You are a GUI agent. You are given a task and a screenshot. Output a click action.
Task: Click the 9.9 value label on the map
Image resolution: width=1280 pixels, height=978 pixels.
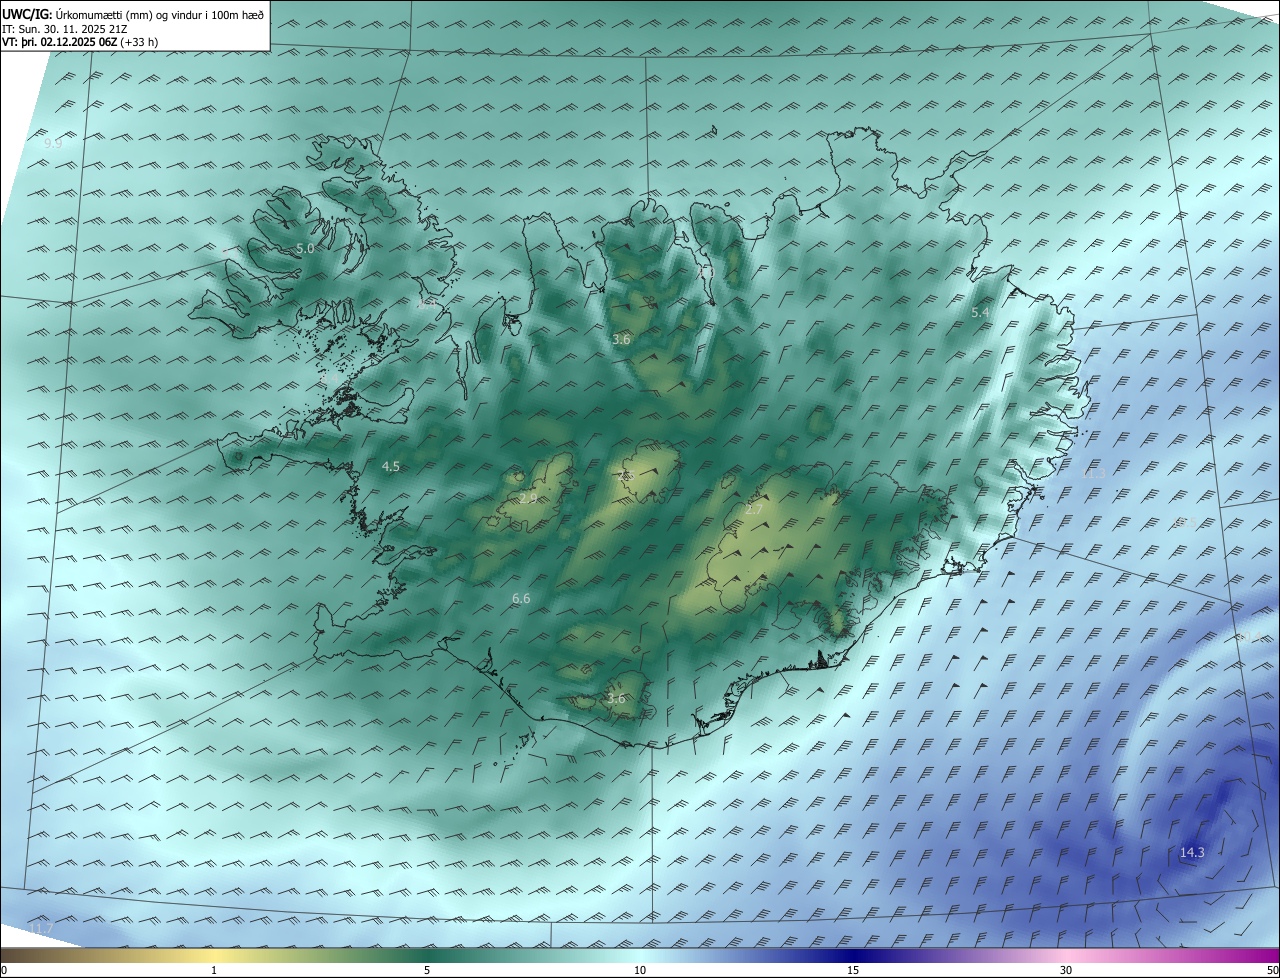(x=53, y=144)
